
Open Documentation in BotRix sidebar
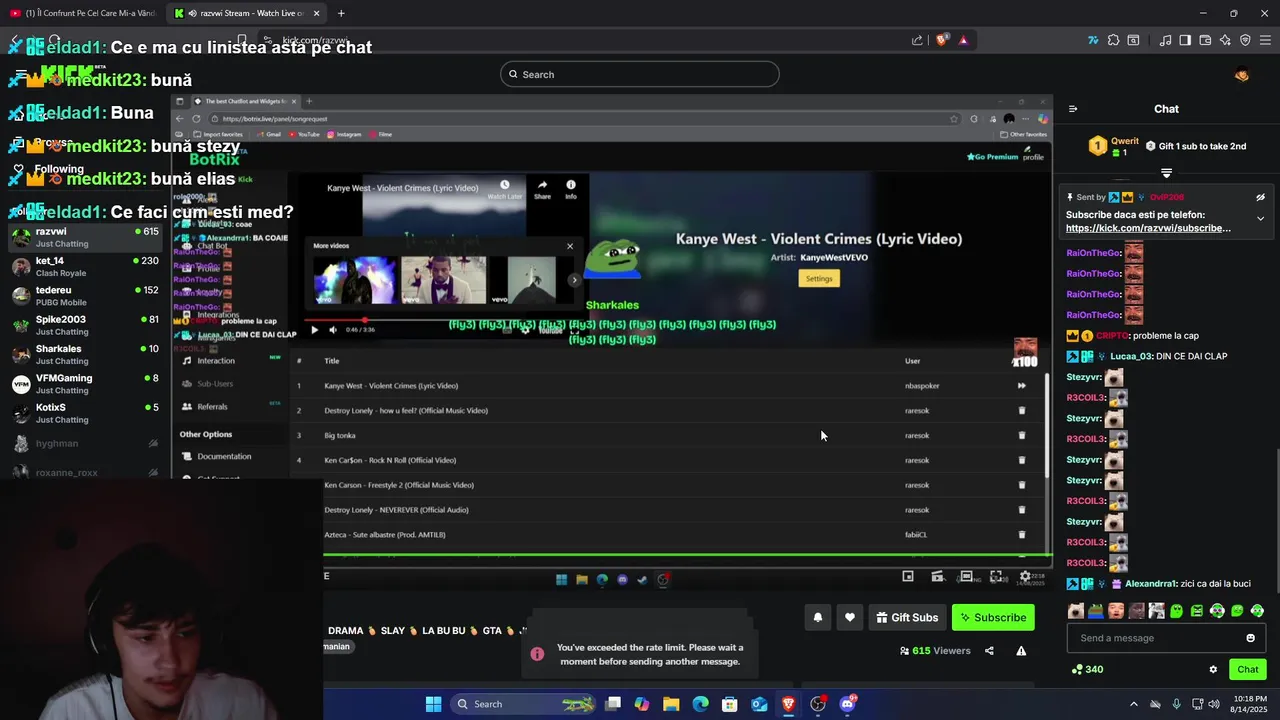click(224, 456)
